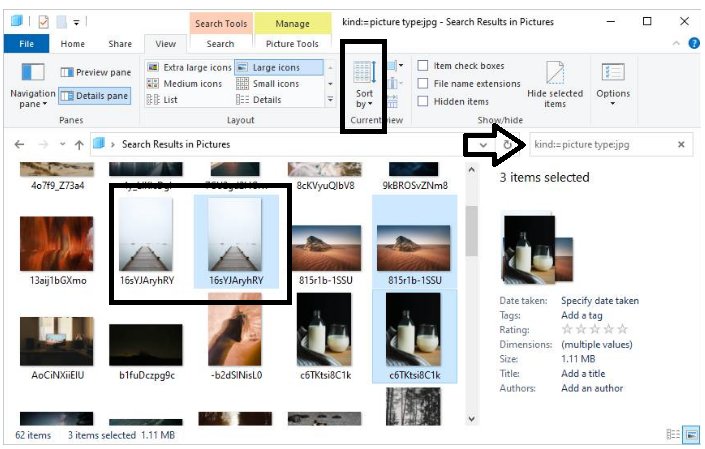Select highlighted c6TKtsi8C1k milk thumbnail
The width and height of the screenshot is (705, 449).
click(x=414, y=337)
